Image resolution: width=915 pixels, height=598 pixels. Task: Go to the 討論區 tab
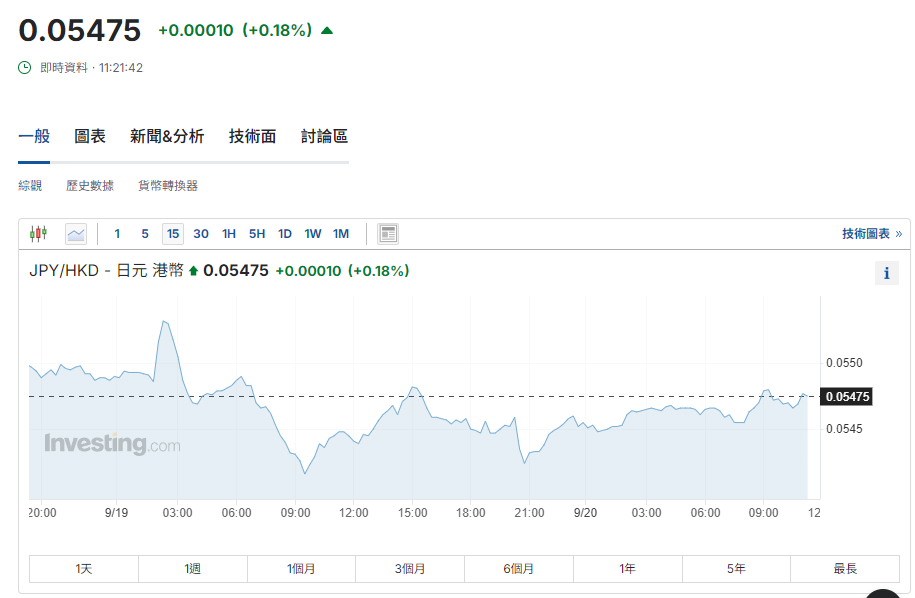tap(324, 137)
